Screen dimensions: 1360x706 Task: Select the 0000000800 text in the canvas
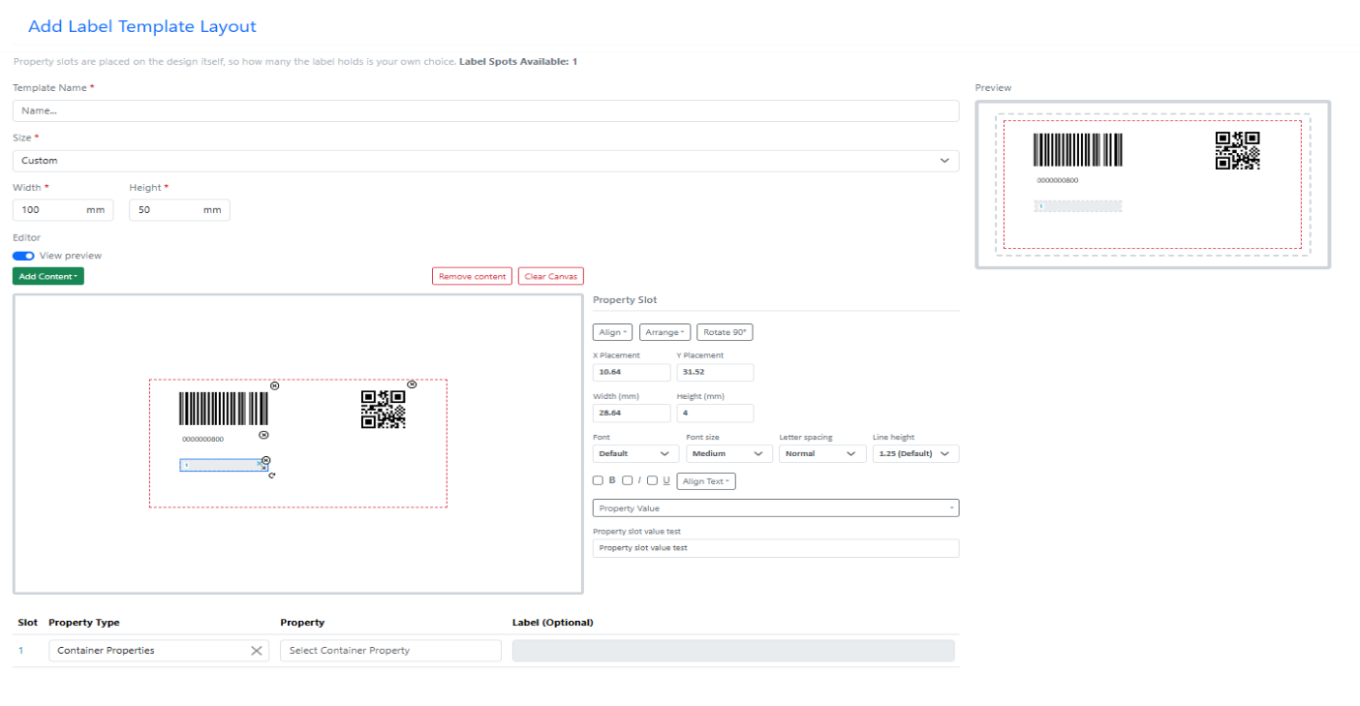point(203,439)
